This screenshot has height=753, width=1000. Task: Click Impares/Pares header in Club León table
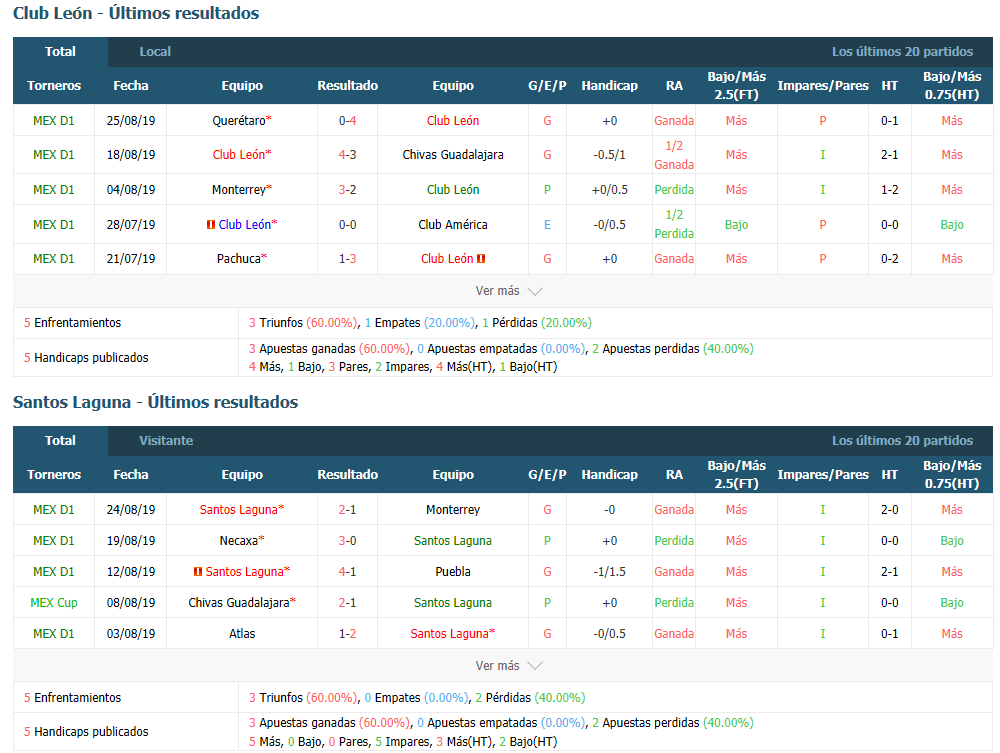pos(823,85)
